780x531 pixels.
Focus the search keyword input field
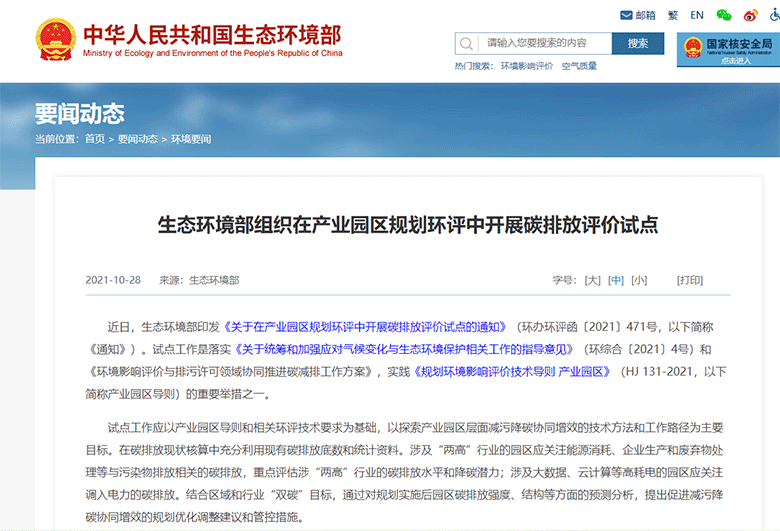[x=545, y=44]
